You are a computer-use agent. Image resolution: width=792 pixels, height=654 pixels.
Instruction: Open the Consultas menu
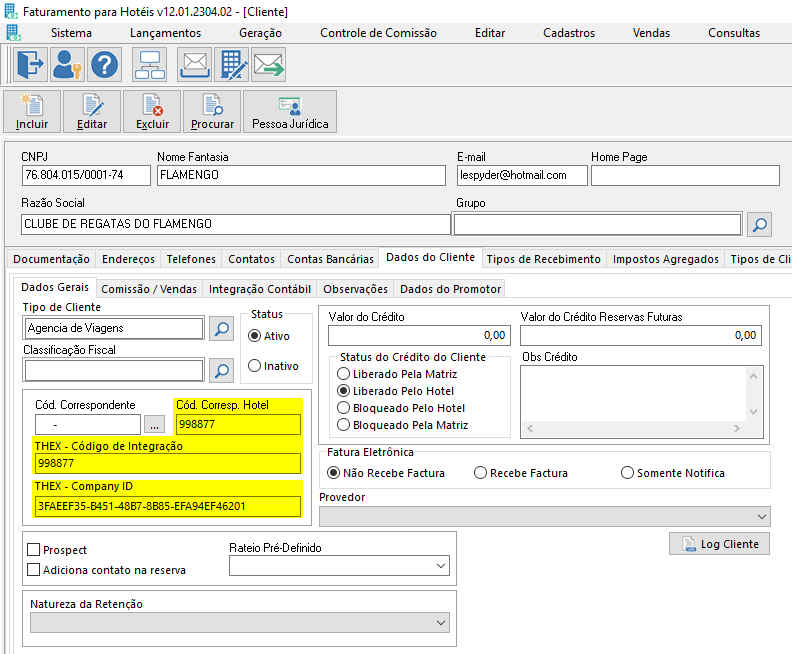pyautogui.click(x=734, y=33)
